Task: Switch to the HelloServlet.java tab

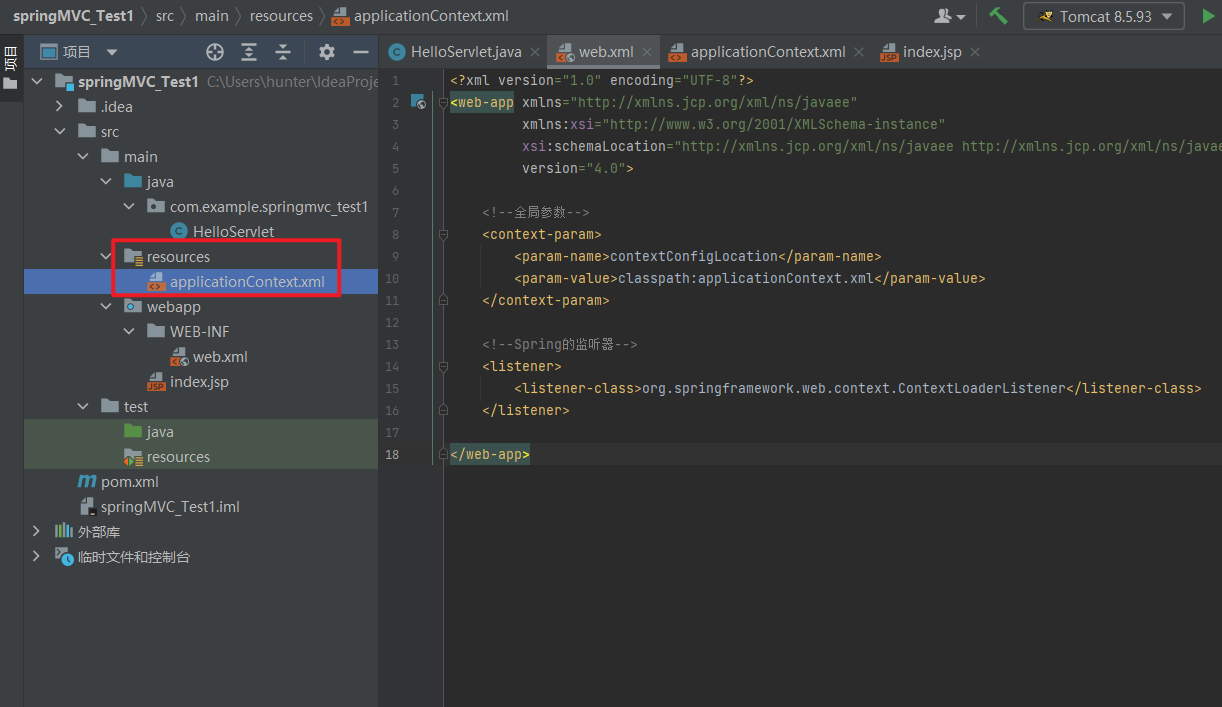Action: click(465, 52)
